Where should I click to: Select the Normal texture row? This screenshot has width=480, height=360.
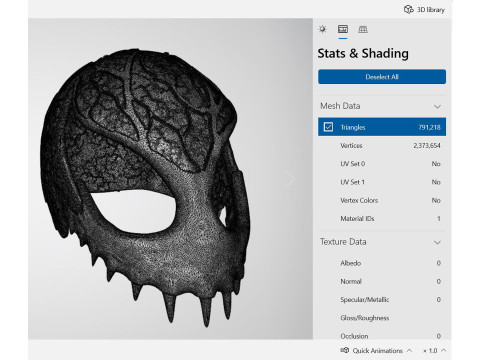point(382,281)
